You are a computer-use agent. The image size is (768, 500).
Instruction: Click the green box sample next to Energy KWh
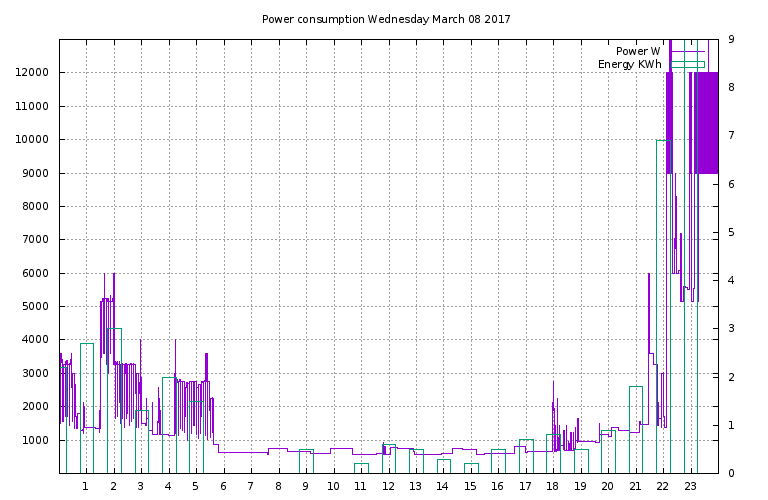(x=688, y=64)
